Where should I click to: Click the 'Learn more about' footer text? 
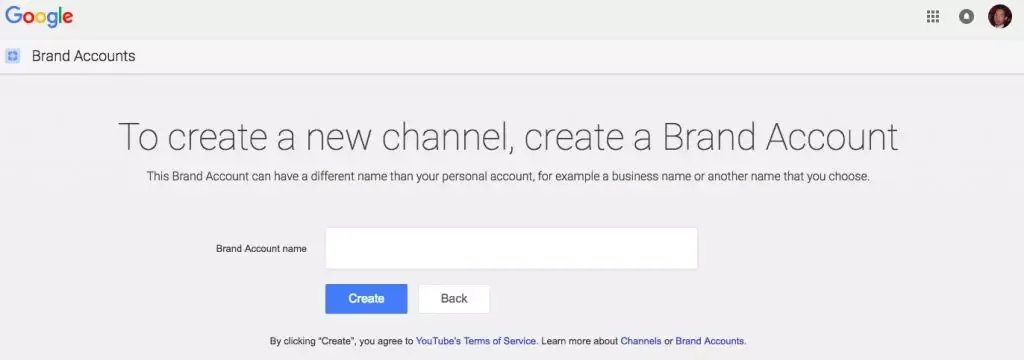579,341
